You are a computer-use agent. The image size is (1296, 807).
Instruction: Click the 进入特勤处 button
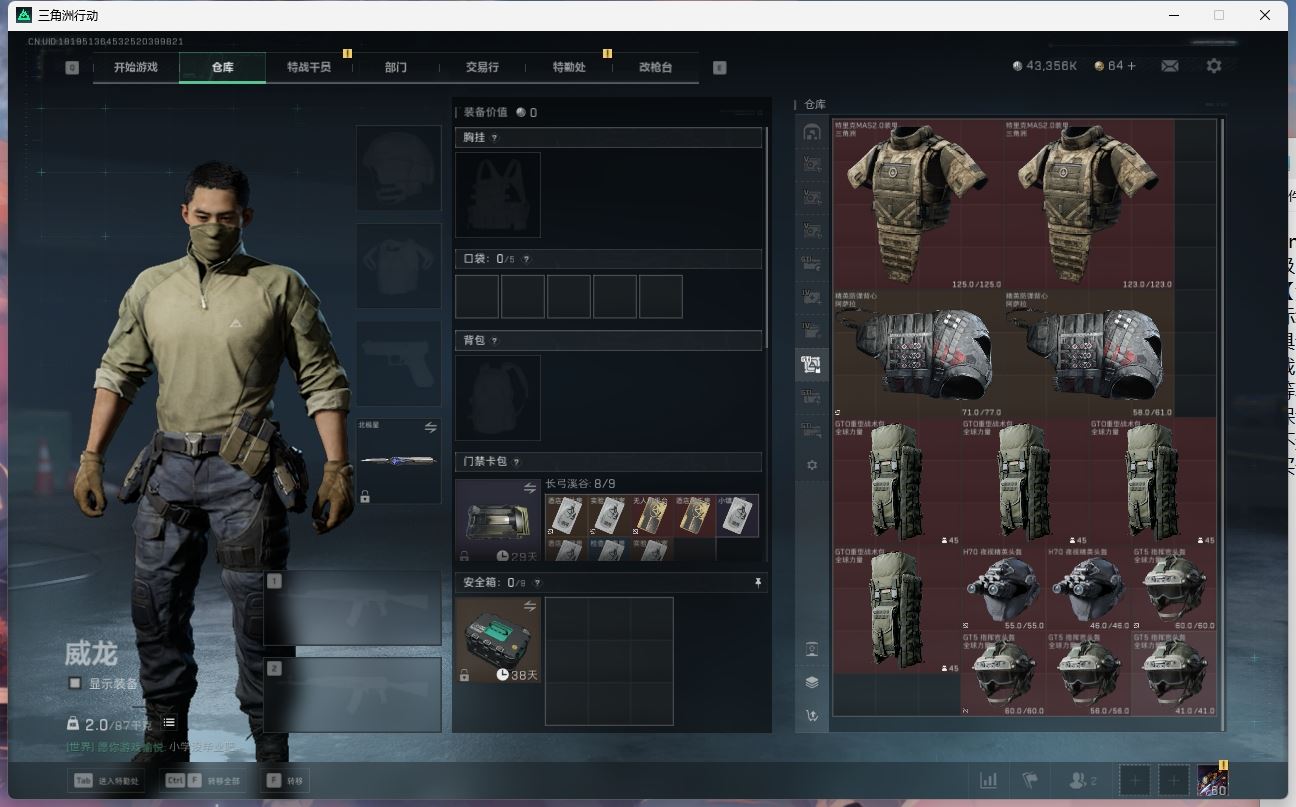tap(107, 781)
